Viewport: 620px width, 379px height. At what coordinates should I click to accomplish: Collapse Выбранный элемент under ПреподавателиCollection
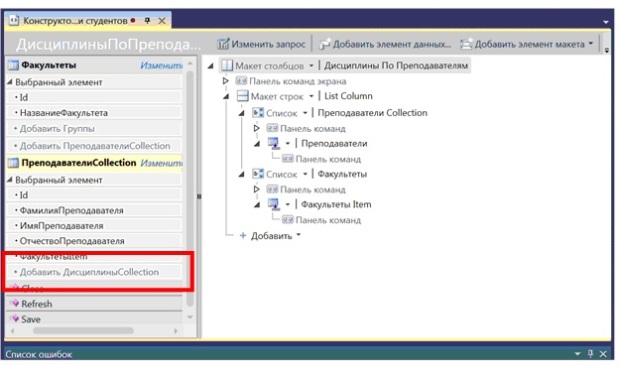click(10, 180)
